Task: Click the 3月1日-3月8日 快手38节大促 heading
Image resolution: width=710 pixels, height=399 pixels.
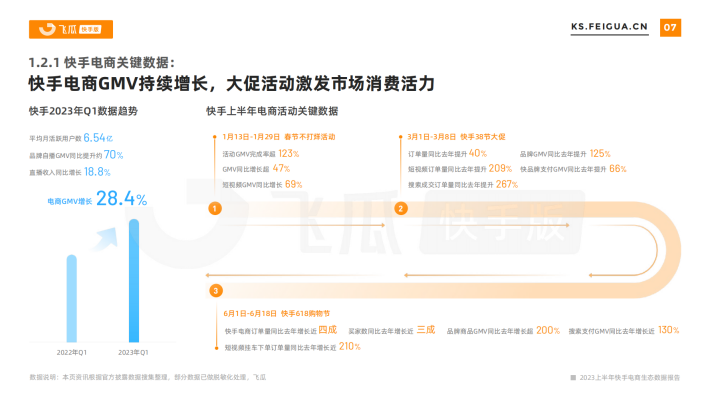Action: point(456,137)
